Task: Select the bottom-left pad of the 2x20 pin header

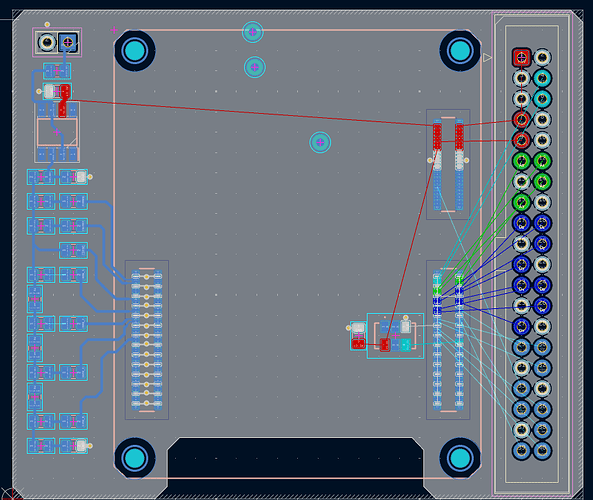Action: coord(522,450)
